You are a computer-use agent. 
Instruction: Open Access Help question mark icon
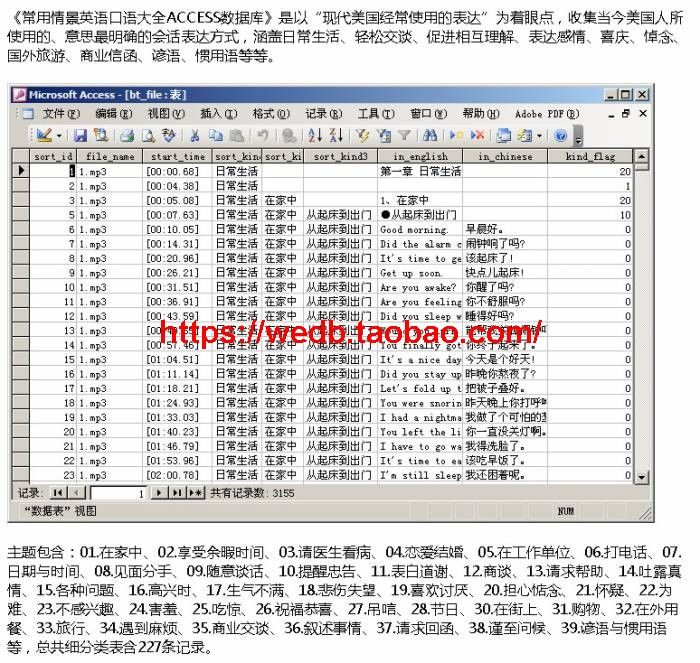(560, 135)
